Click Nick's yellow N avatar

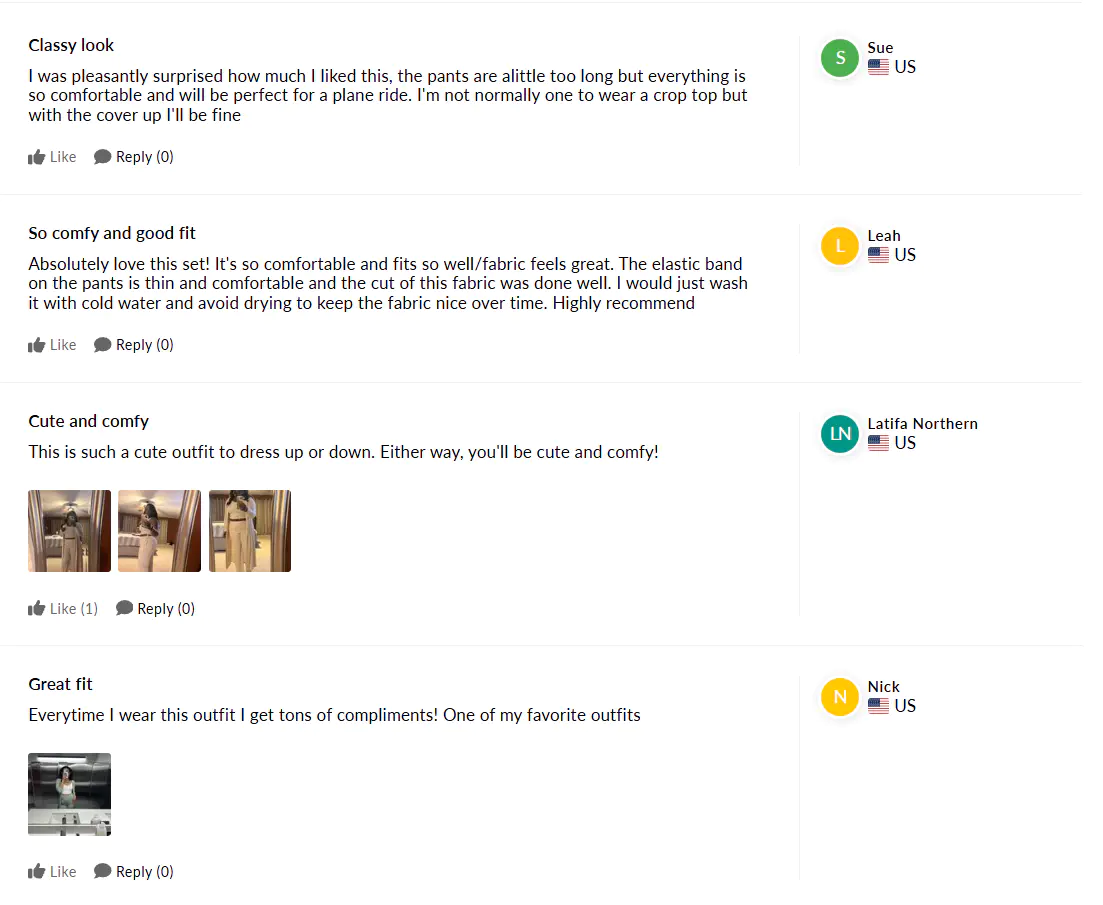840,697
